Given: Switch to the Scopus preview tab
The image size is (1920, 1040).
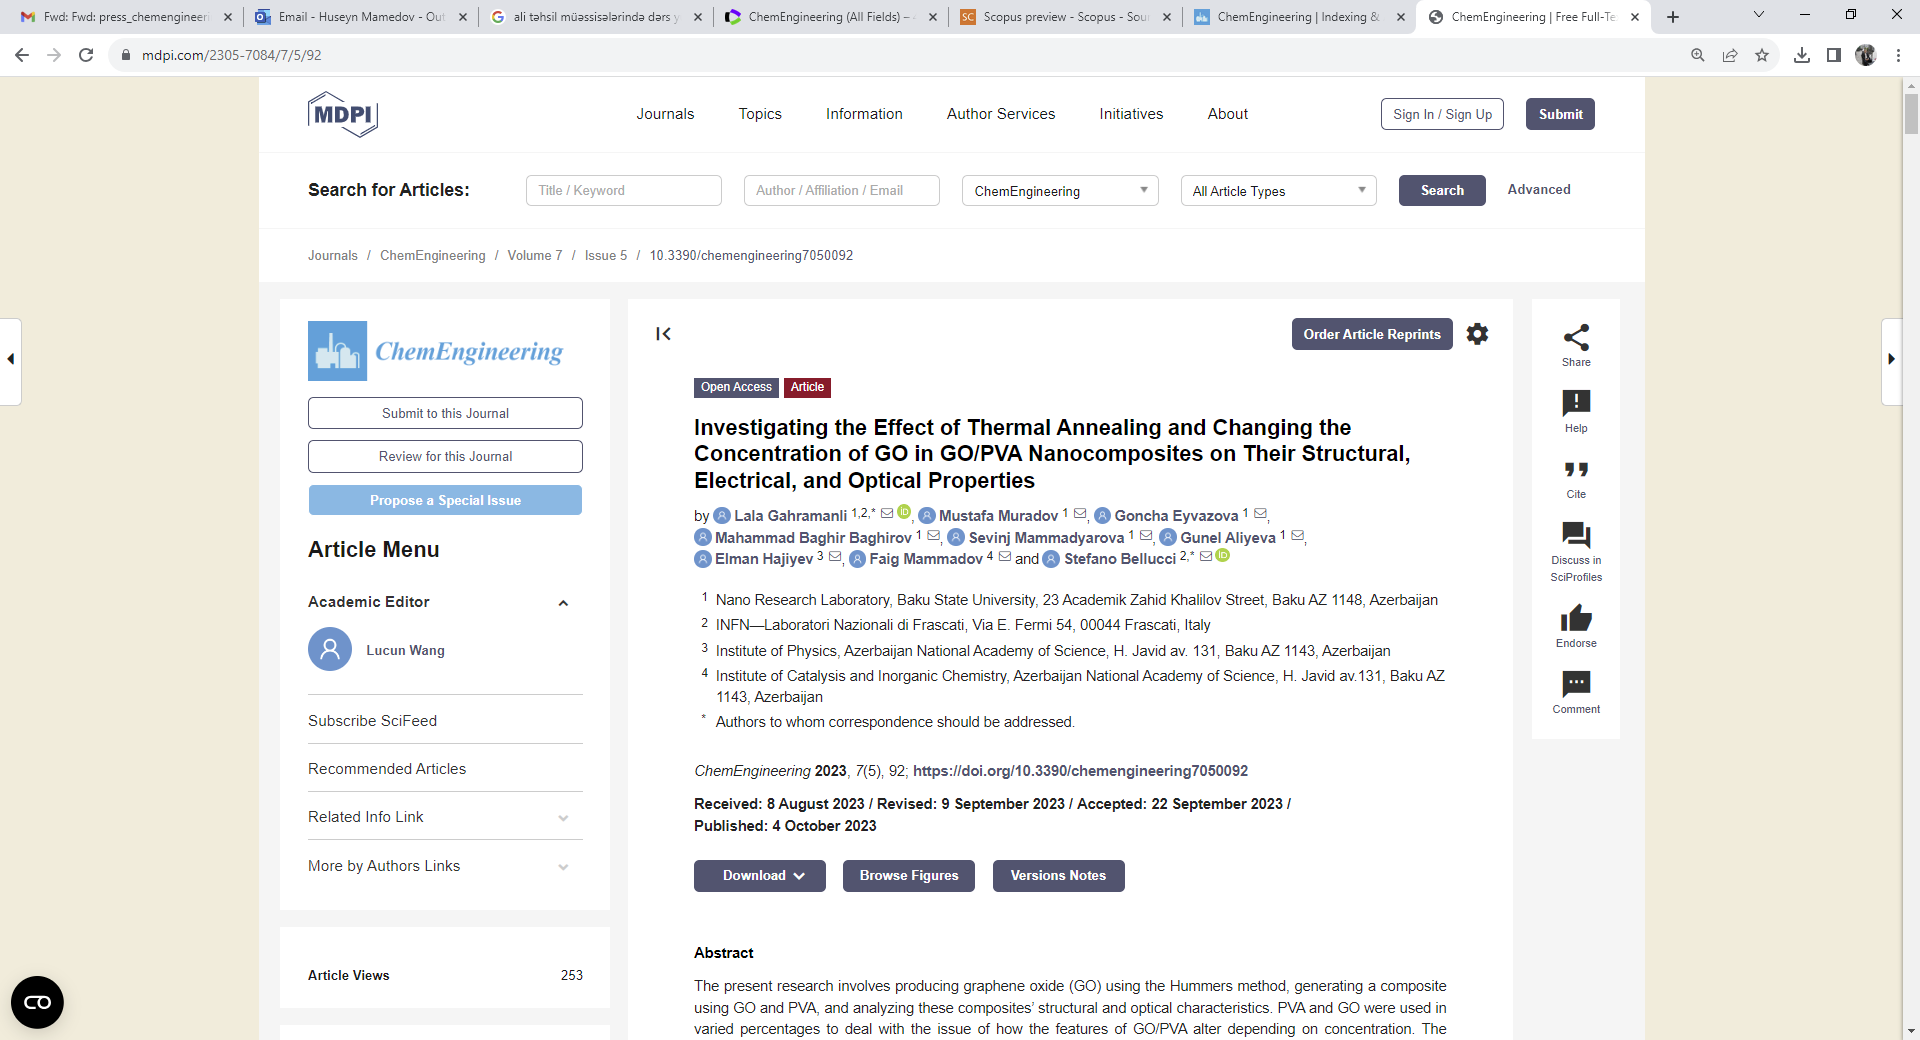Looking at the screenshot, I should tap(1064, 17).
